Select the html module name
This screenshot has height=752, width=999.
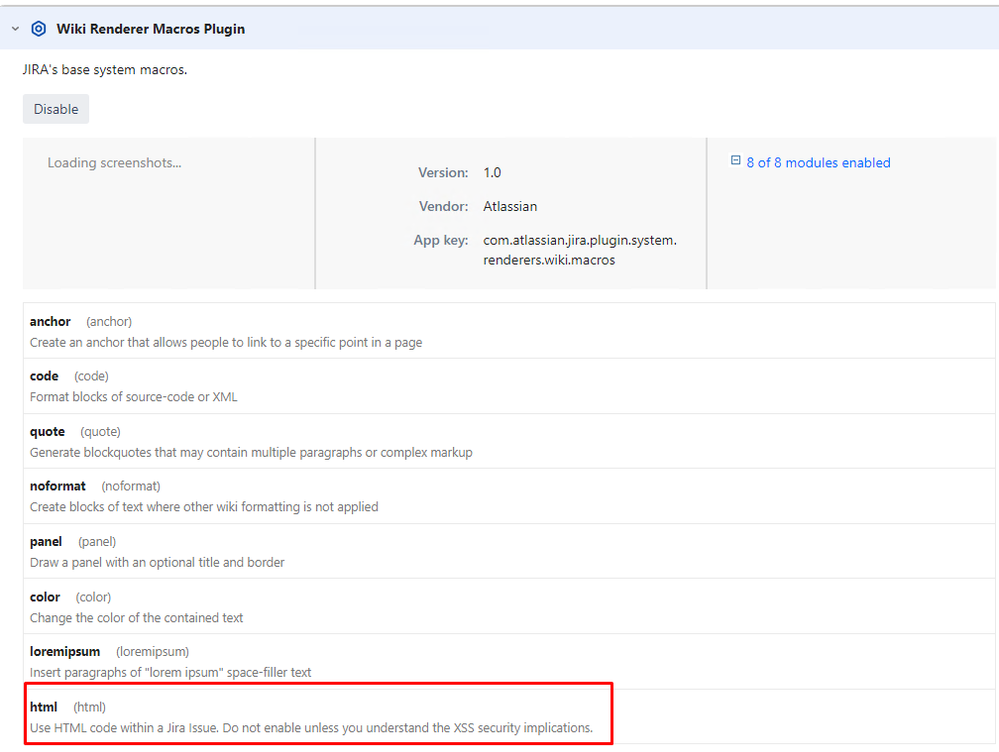tap(43, 707)
